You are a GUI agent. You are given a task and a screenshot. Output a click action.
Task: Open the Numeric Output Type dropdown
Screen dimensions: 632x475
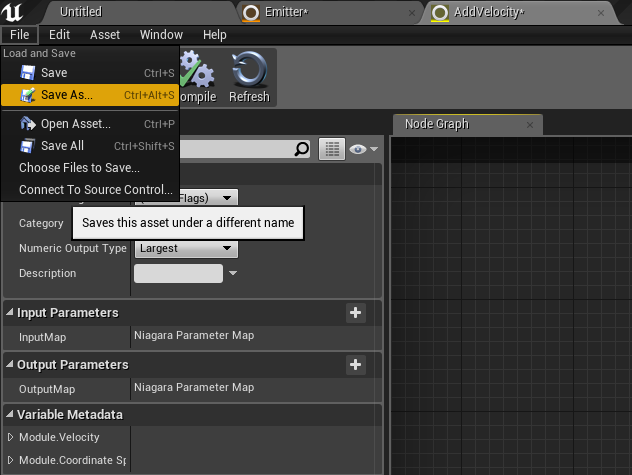click(x=186, y=248)
